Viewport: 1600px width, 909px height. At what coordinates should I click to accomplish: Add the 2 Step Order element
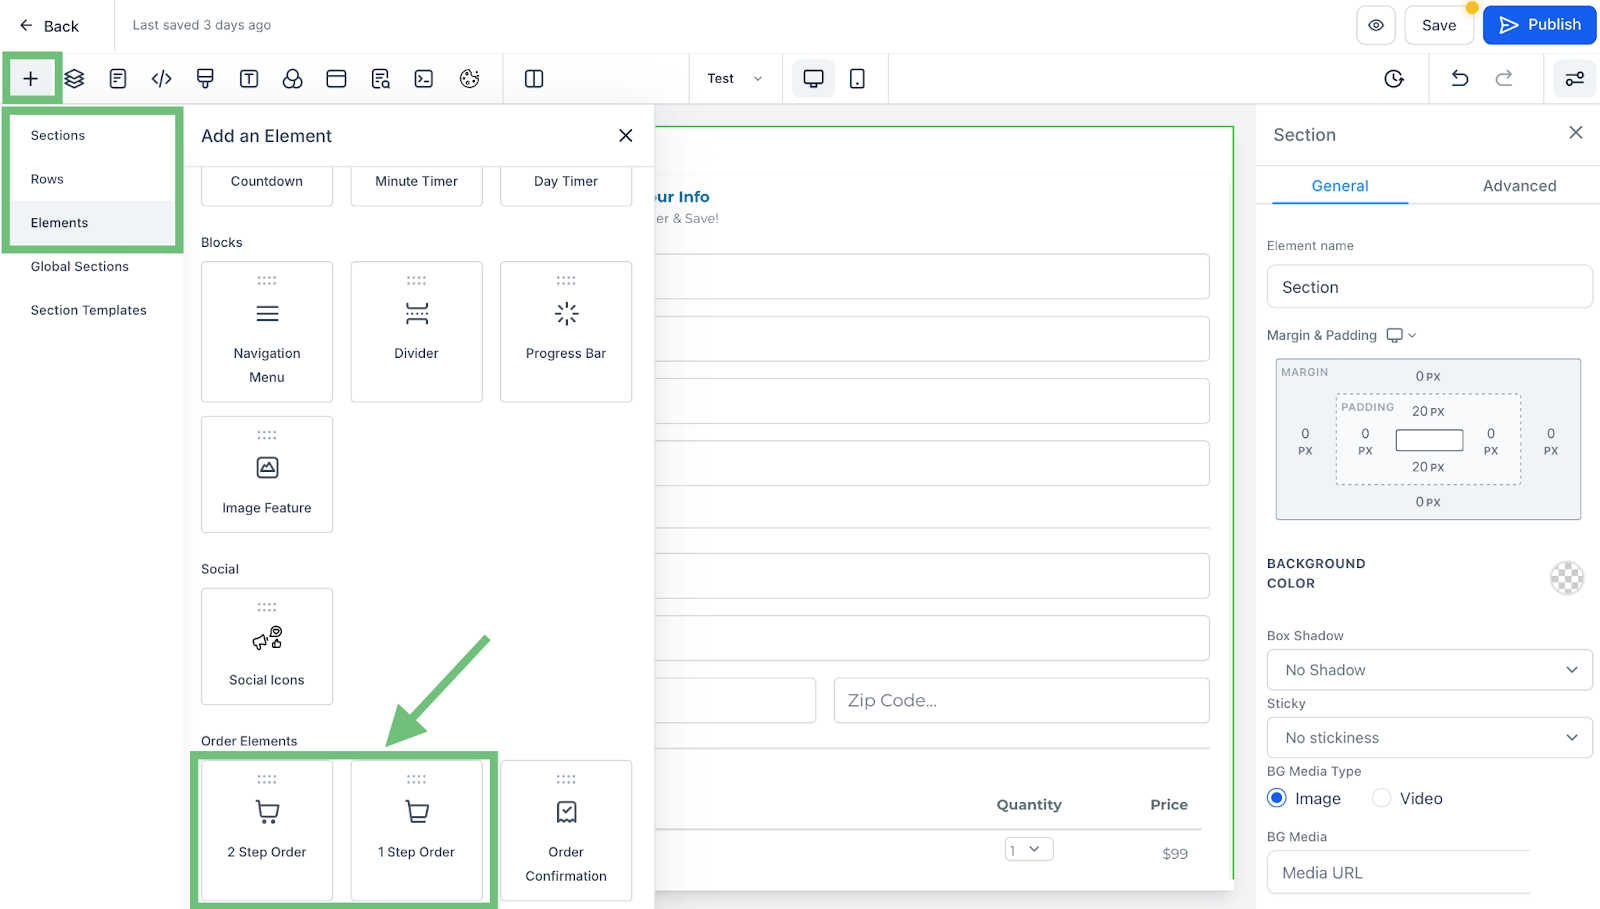(267, 830)
